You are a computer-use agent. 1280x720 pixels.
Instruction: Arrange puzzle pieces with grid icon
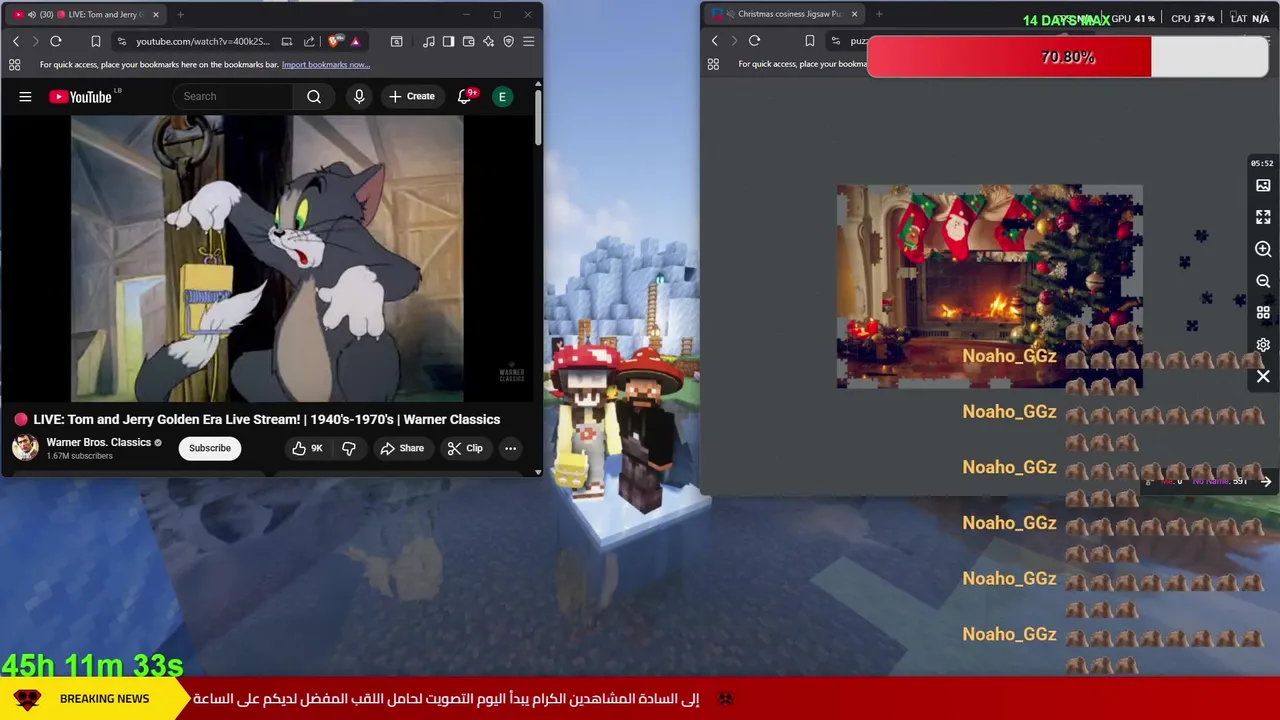1263,313
